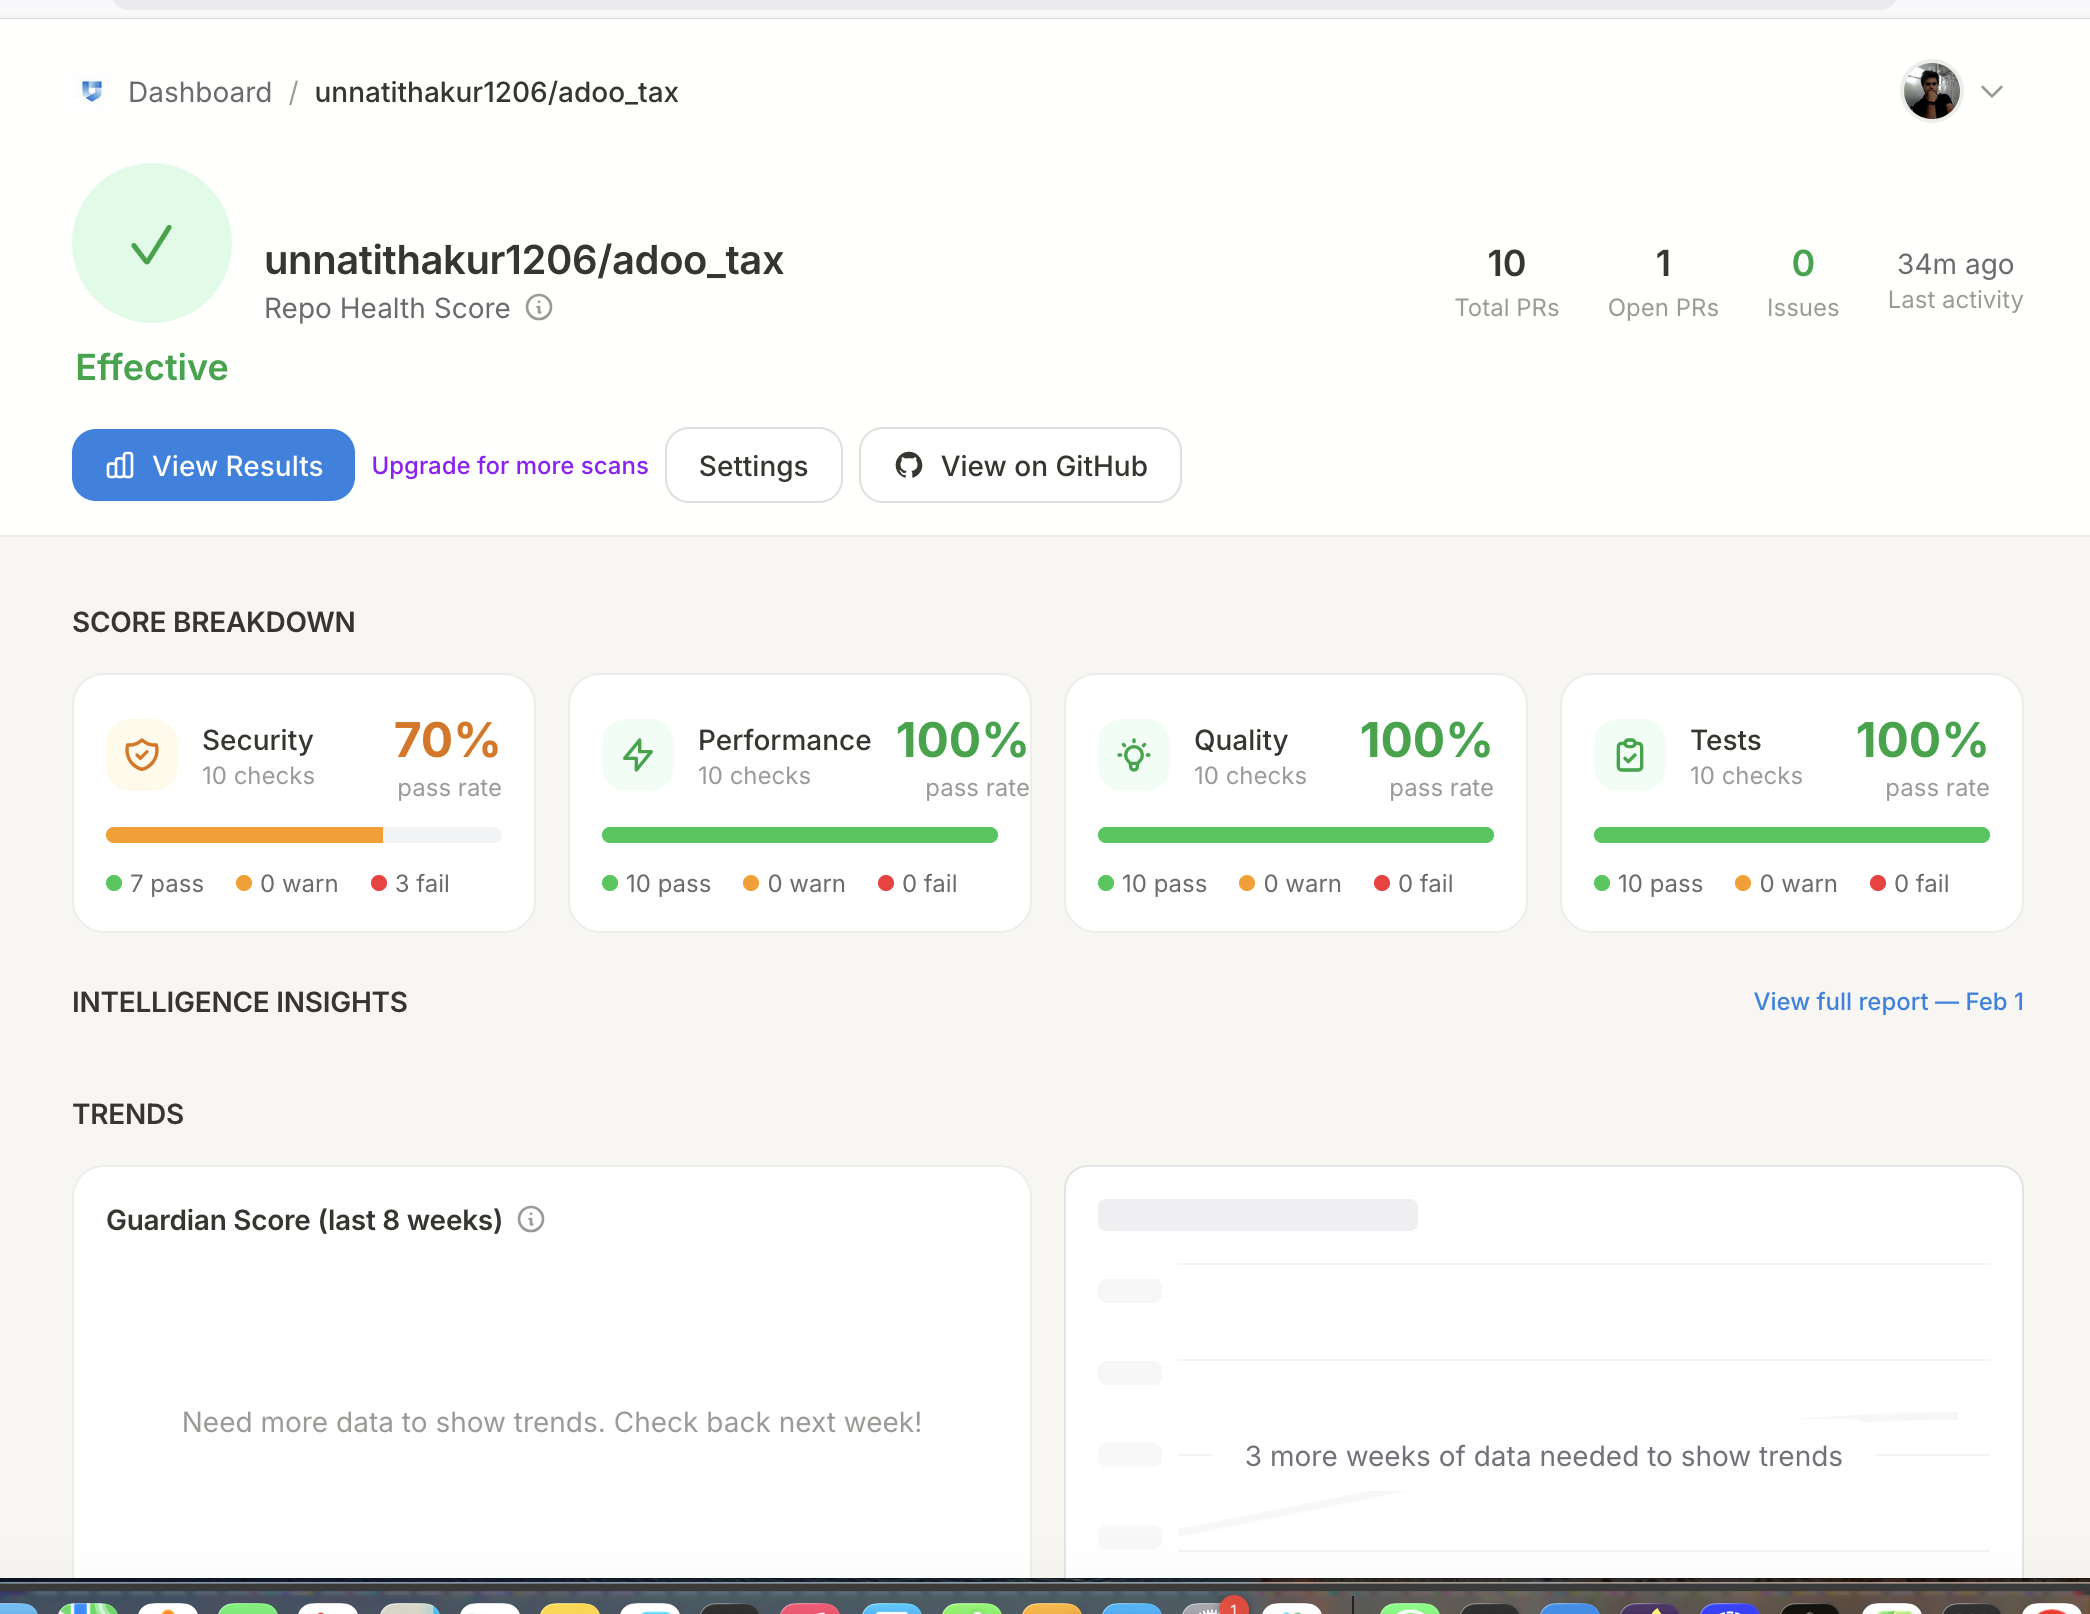The image size is (2090, 1614).
Task: Click the Open PRs count
Action: (x=1662, y=264)
